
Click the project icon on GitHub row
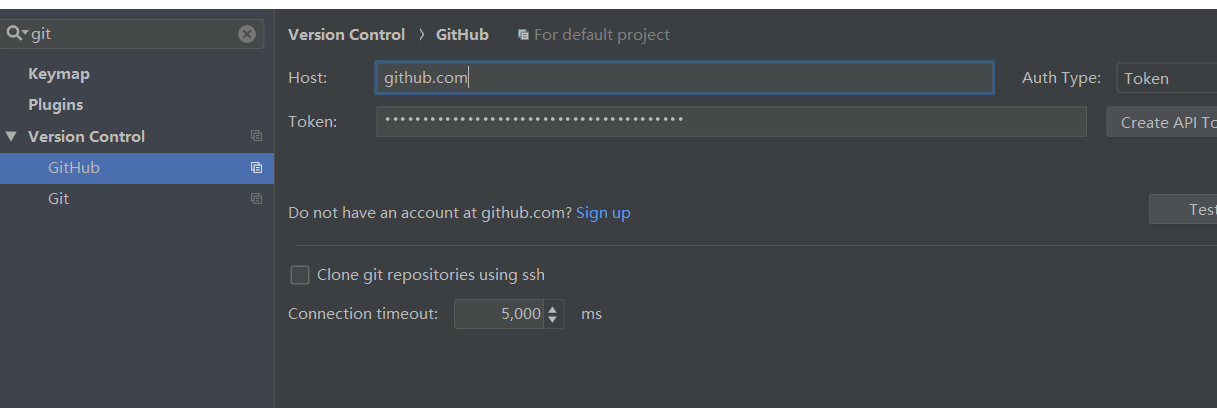[x=256, y=168]
